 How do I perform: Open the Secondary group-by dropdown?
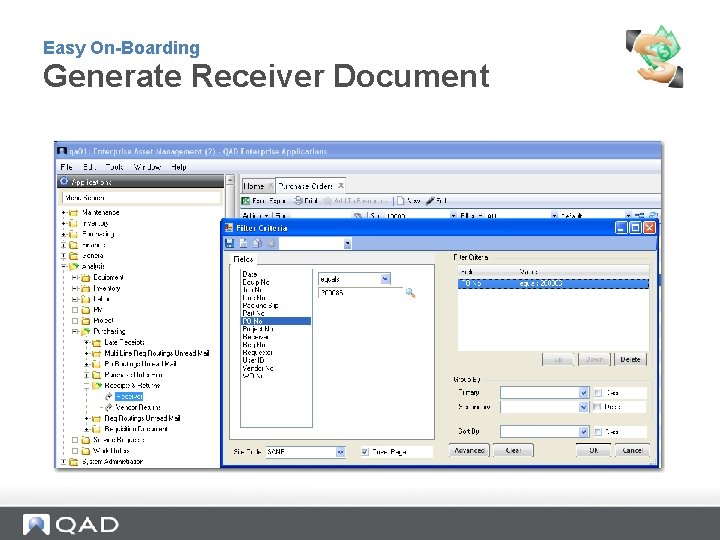584,407
